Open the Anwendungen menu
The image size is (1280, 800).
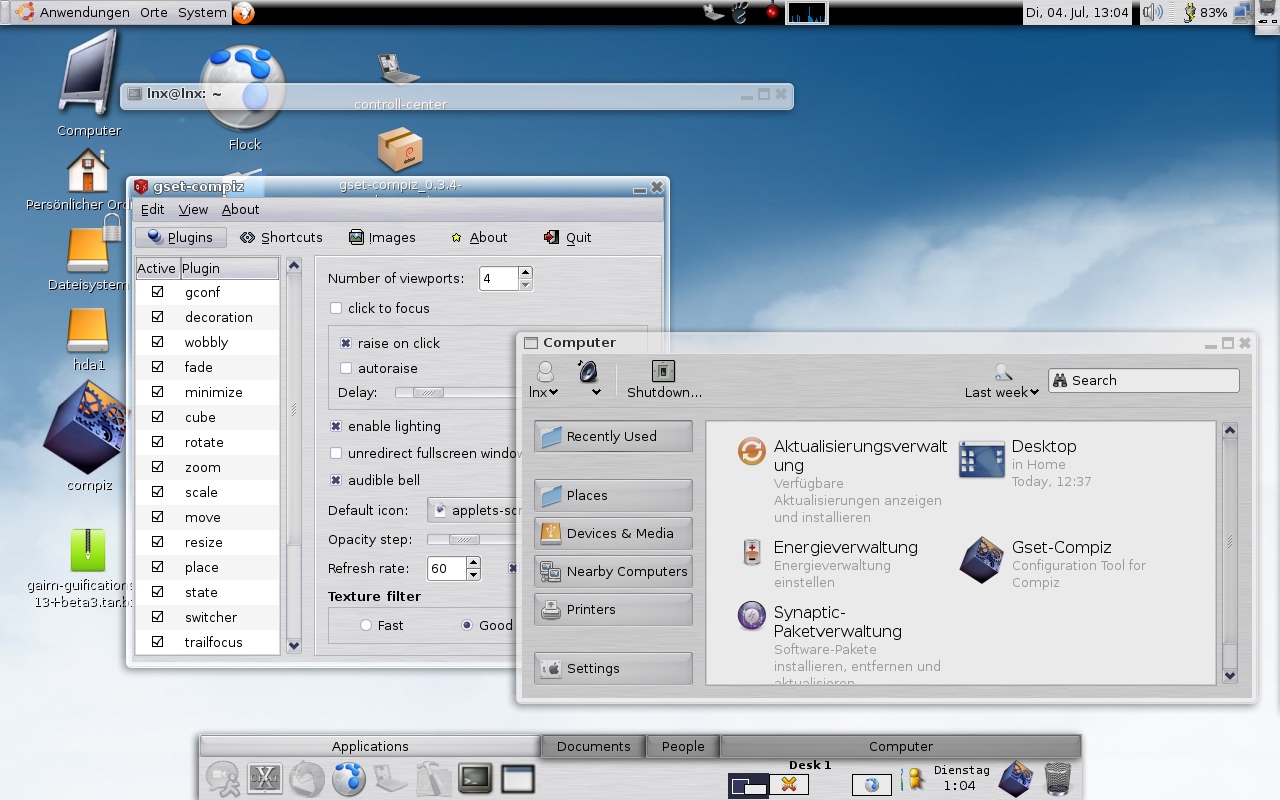(85, 13)
